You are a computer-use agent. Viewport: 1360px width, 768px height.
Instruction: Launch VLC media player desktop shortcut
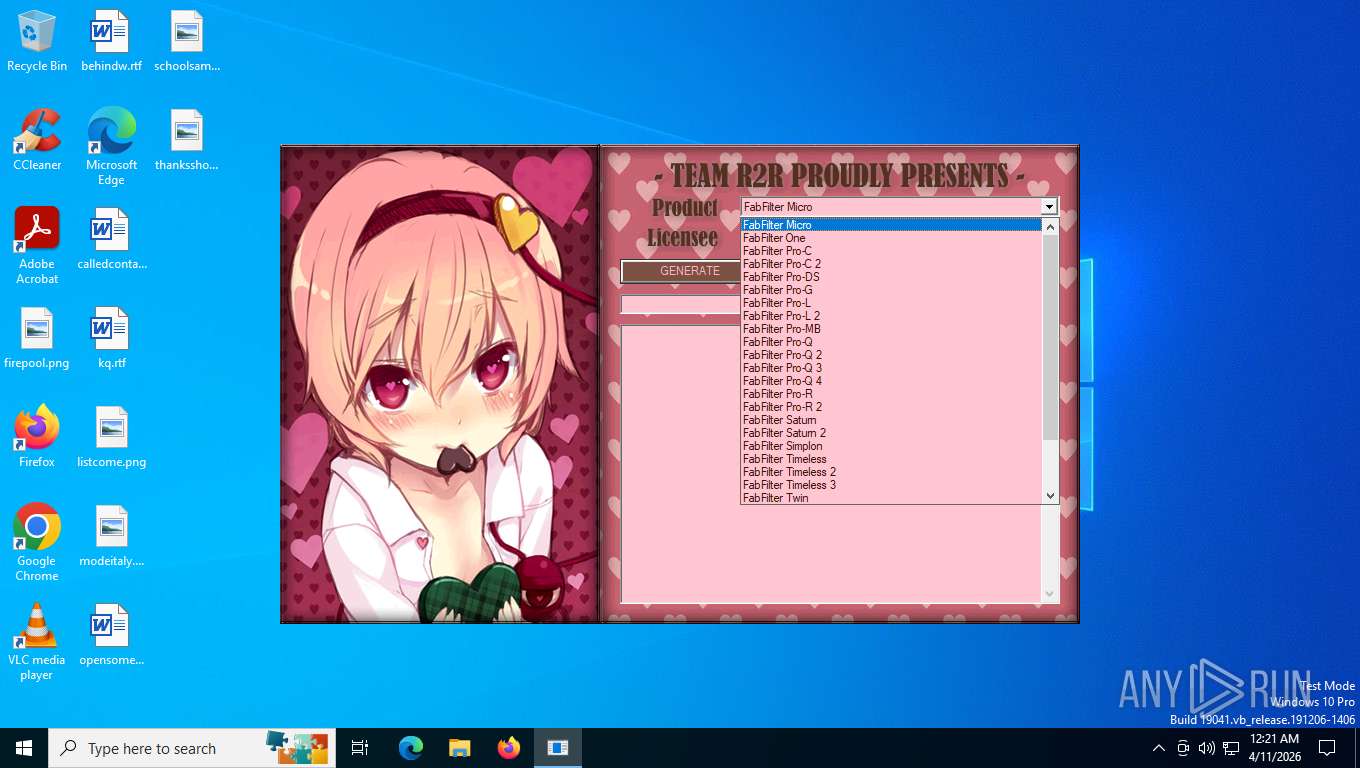click(x=37, y=641)
